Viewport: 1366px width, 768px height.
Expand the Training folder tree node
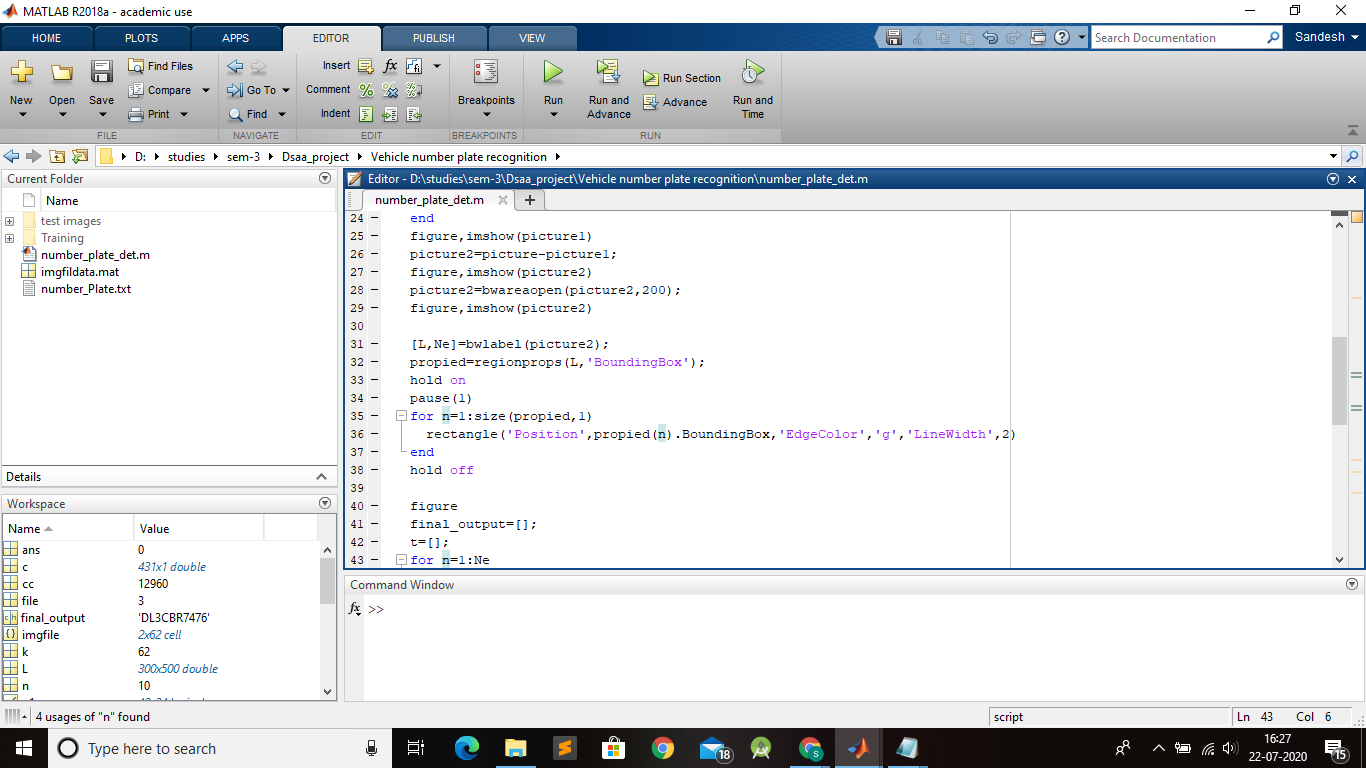[x=10, y=238]
